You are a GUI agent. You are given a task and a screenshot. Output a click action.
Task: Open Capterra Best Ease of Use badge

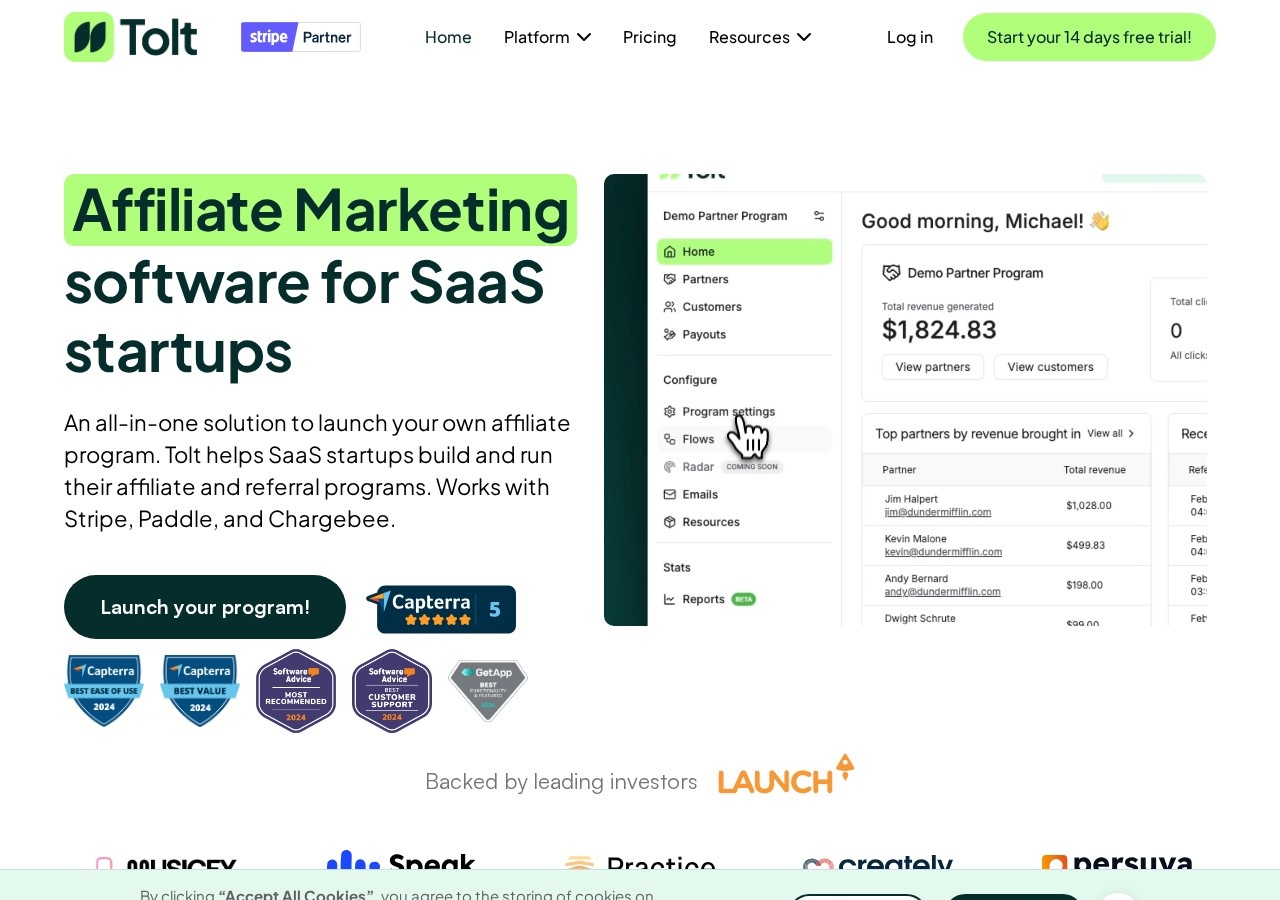pos(104,690)
